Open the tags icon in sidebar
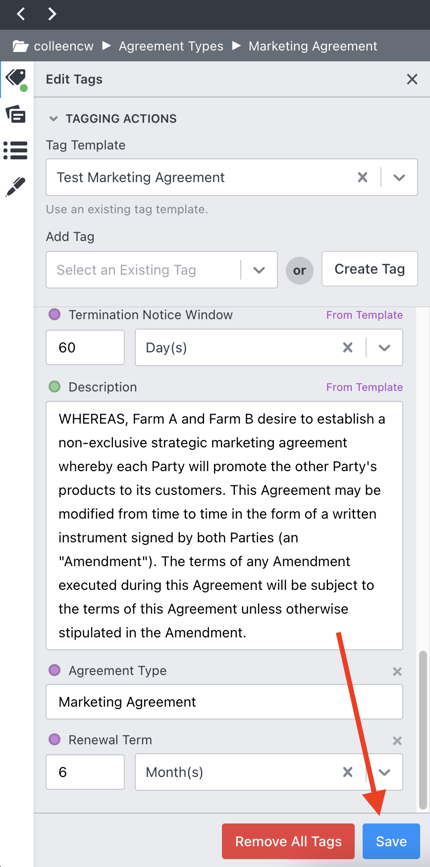The width and height of the screenshot is (430, 867). coord(16,80)
